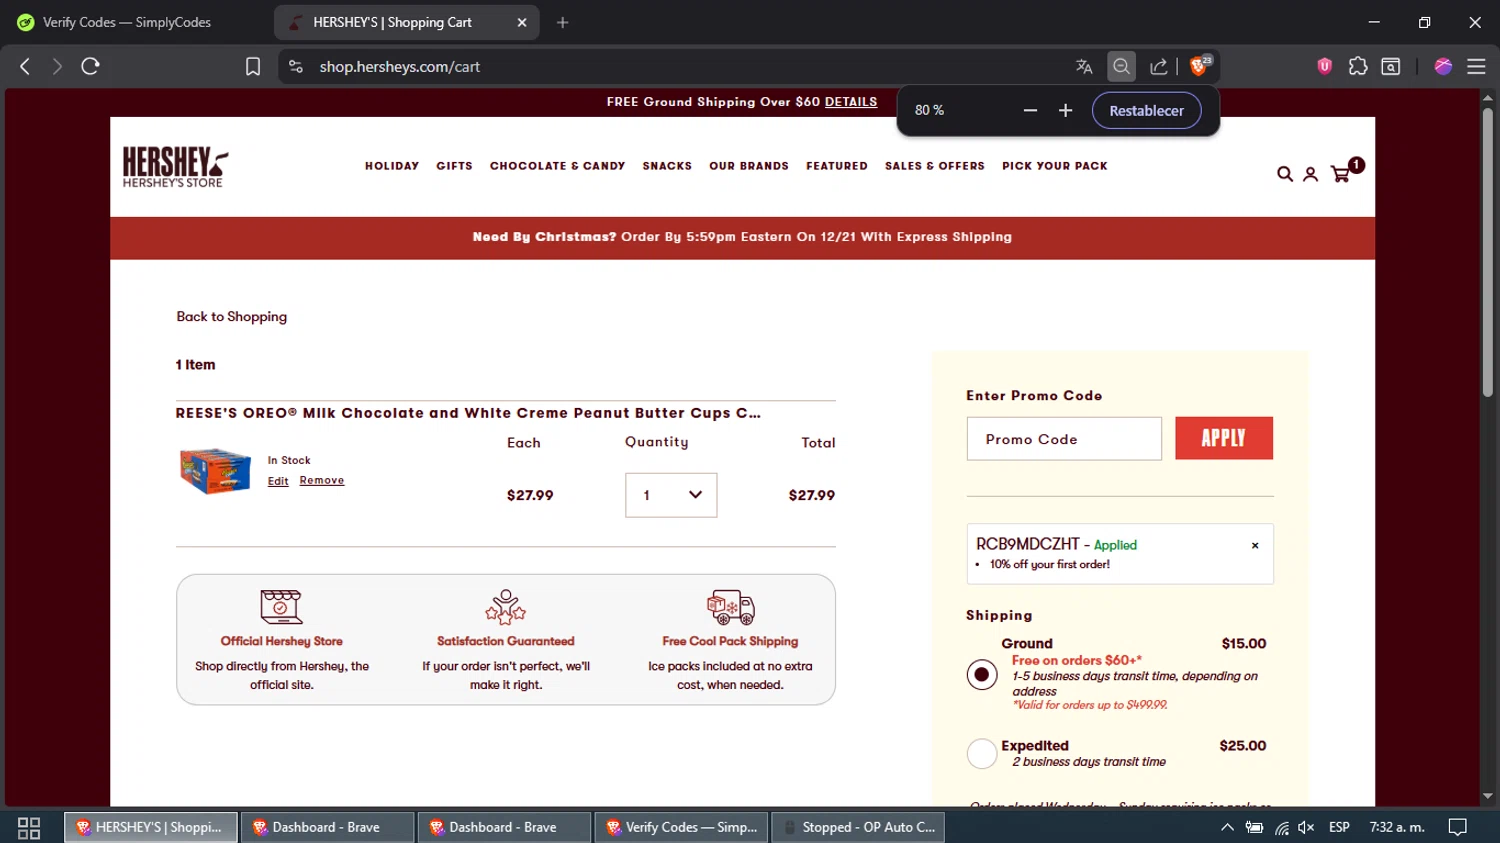This screenshot has height=843, width=1500.
Task: Click the Official Hershey Store icon
Action: (281, 607)
